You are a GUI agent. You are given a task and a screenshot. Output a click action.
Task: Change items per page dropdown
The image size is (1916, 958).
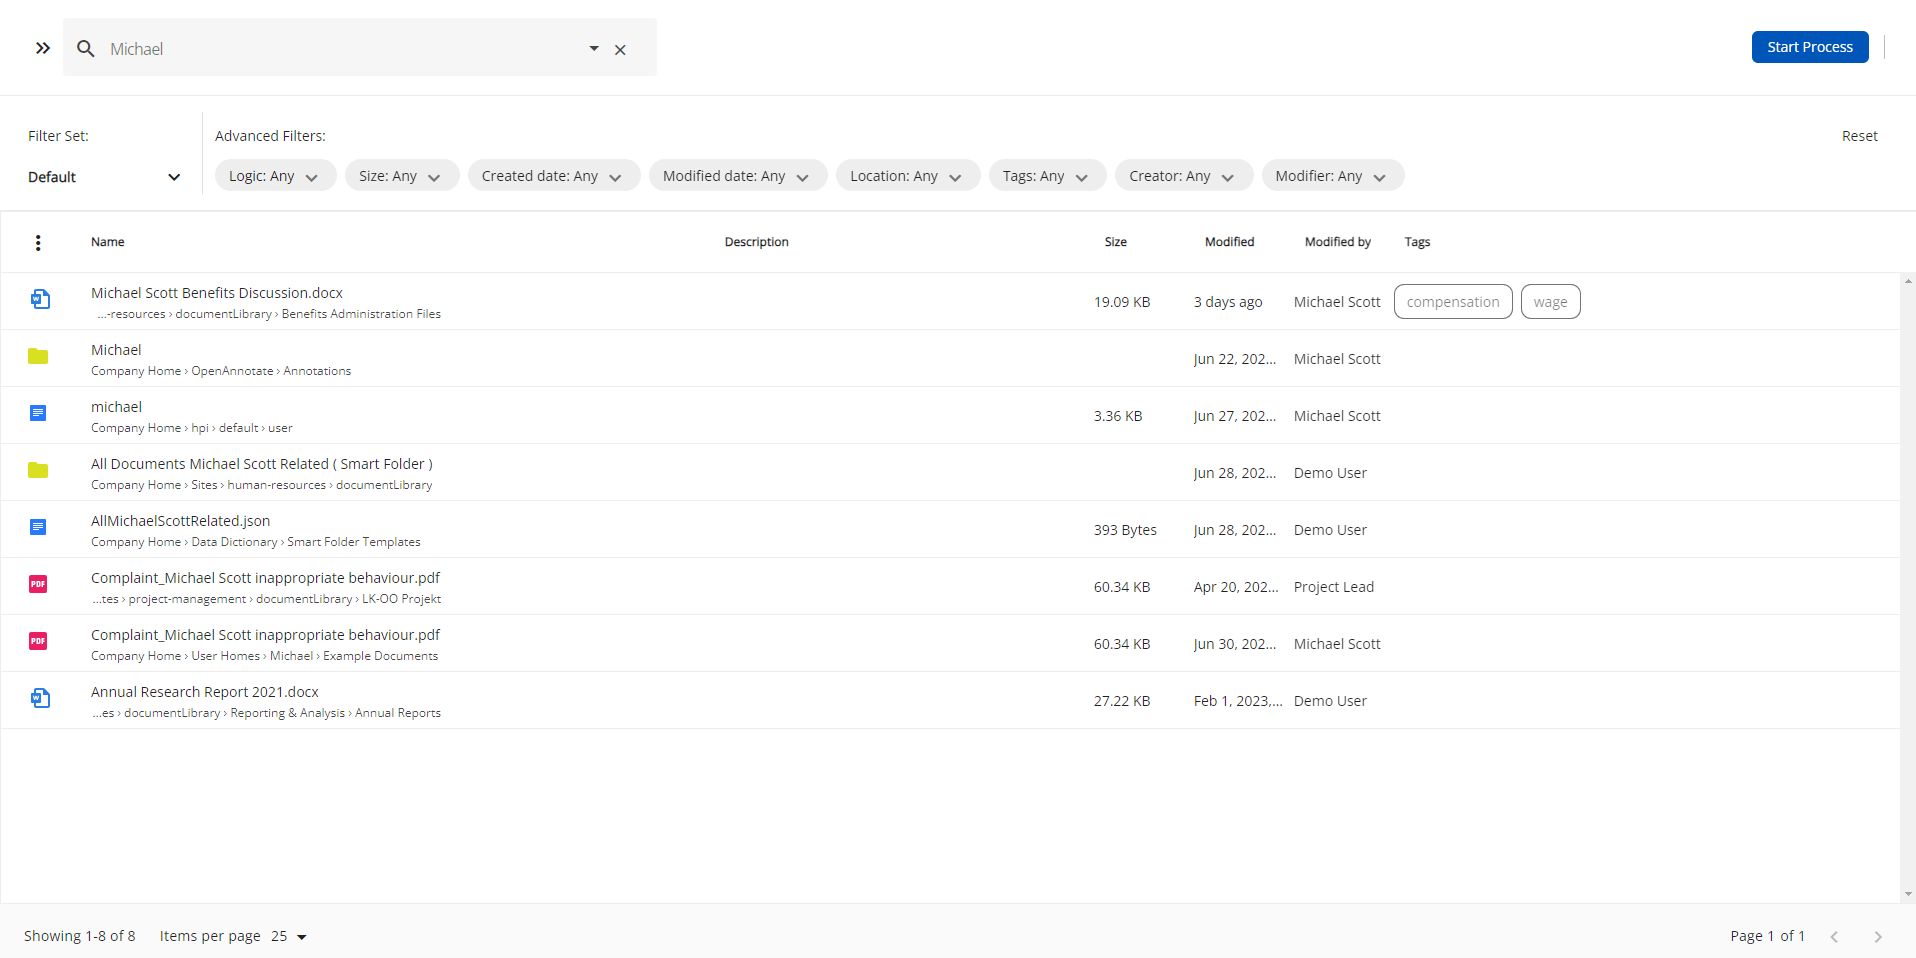pos(289,937)
